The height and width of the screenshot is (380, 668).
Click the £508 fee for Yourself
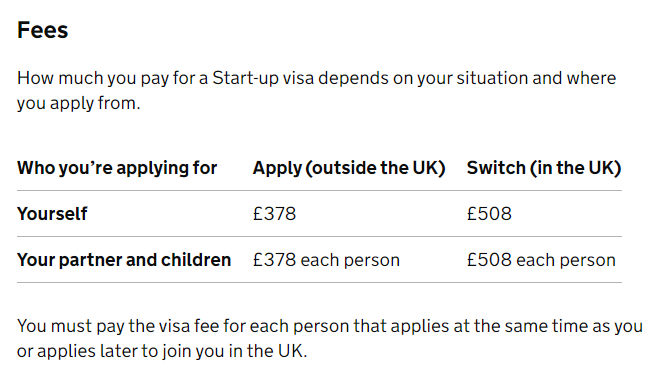tap(489, 214)
